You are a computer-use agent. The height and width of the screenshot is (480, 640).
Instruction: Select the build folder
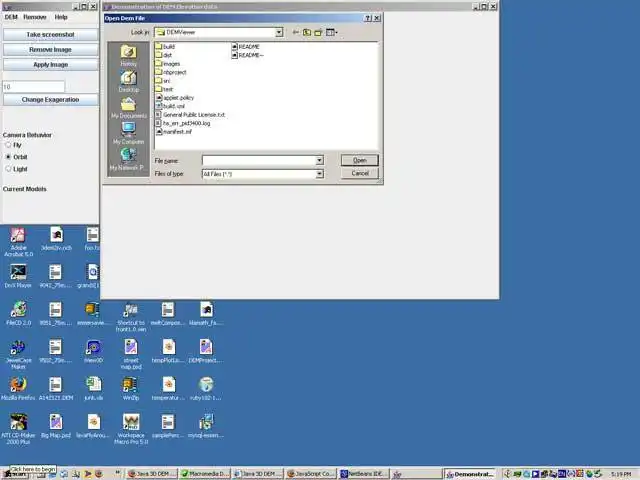(165, 47)
